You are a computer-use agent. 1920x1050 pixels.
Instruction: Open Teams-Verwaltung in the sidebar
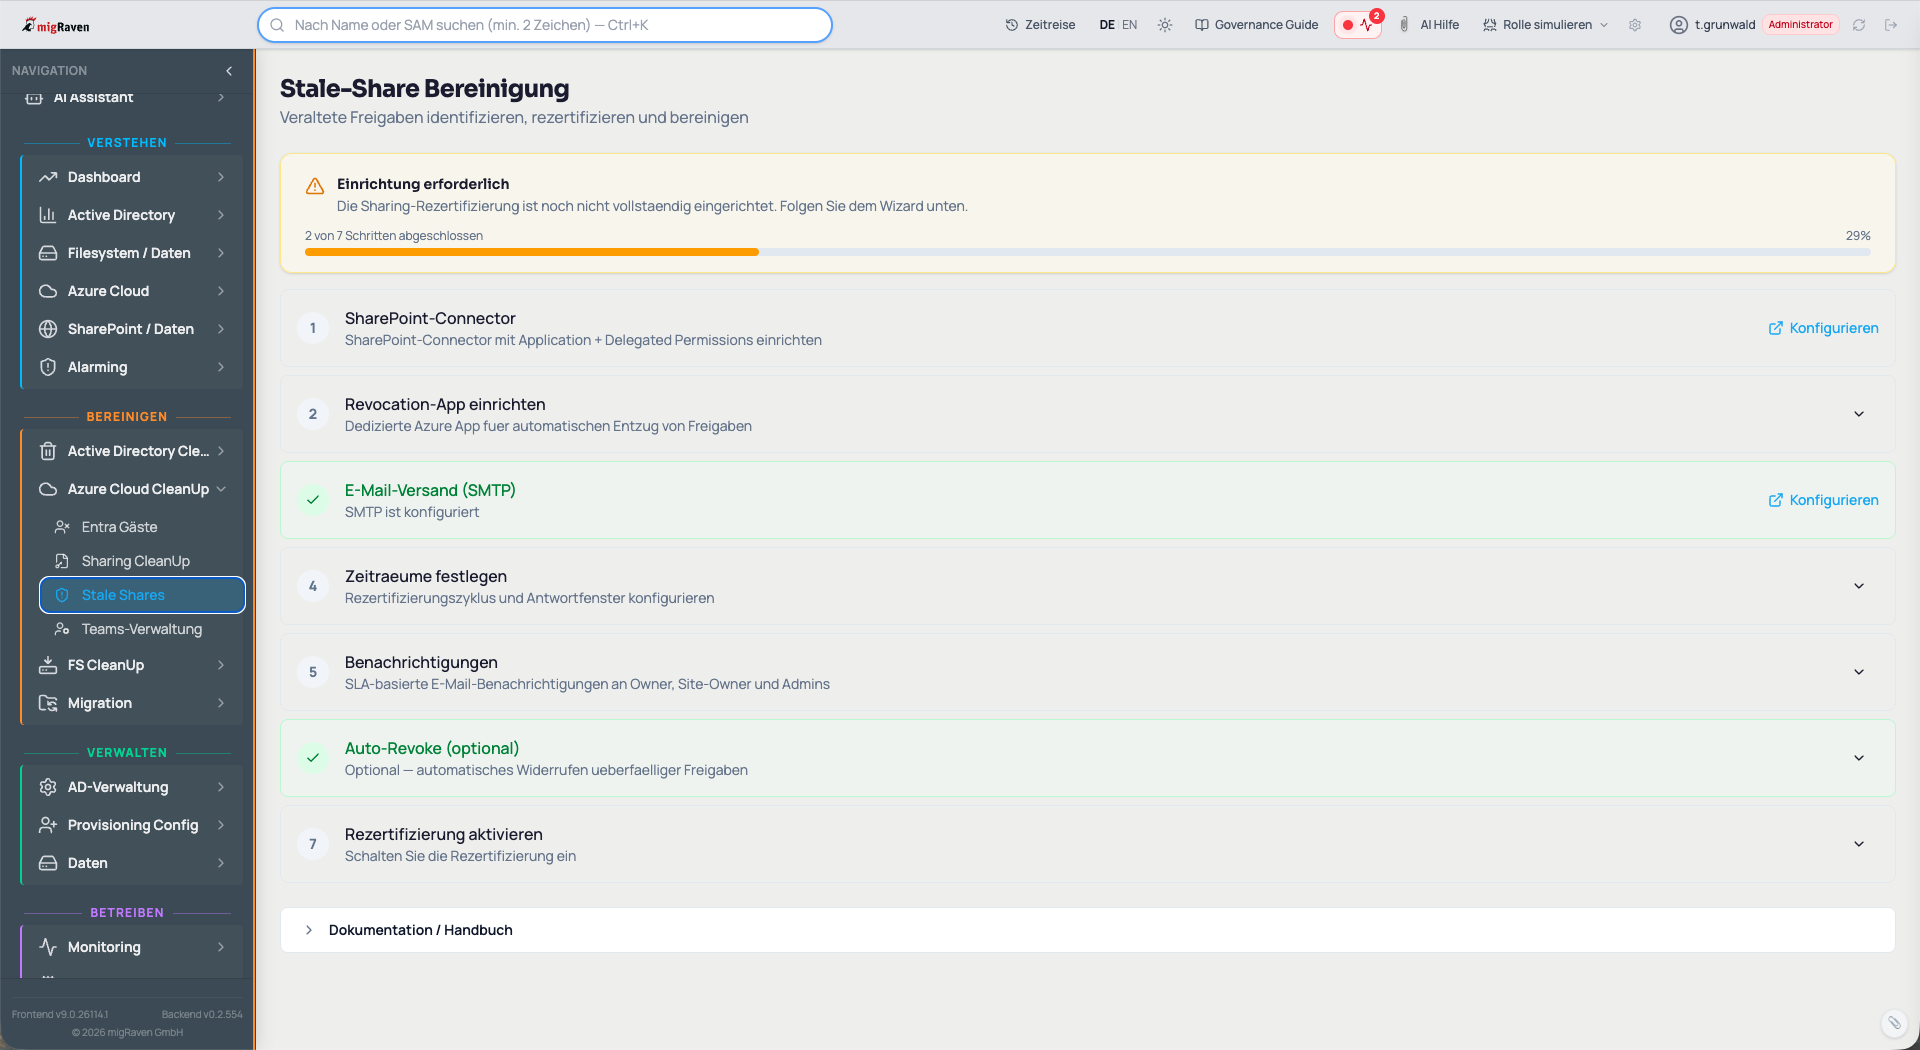point(141,629)
